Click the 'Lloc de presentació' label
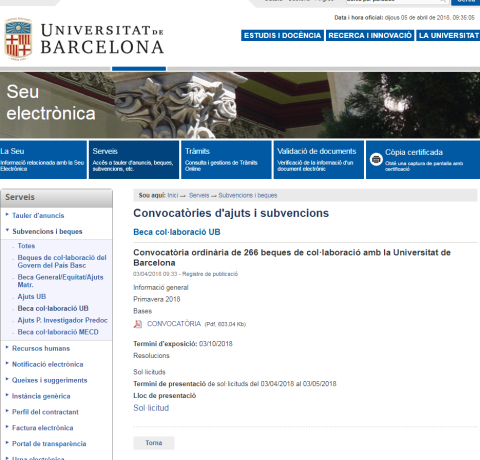 [165, 396]
